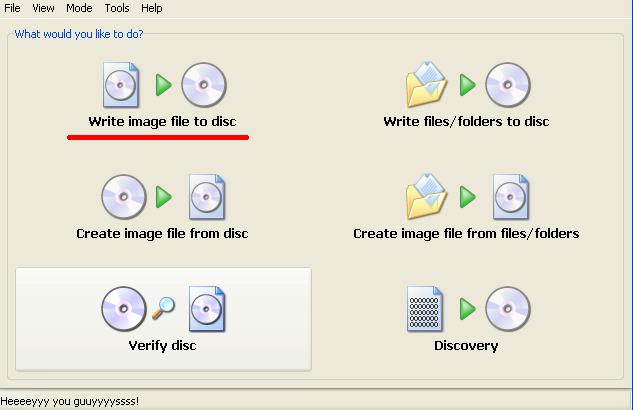The height and width of the screenshot is (410, 633).
Task: Click the Discovery label
Action: tap(466, 346)
